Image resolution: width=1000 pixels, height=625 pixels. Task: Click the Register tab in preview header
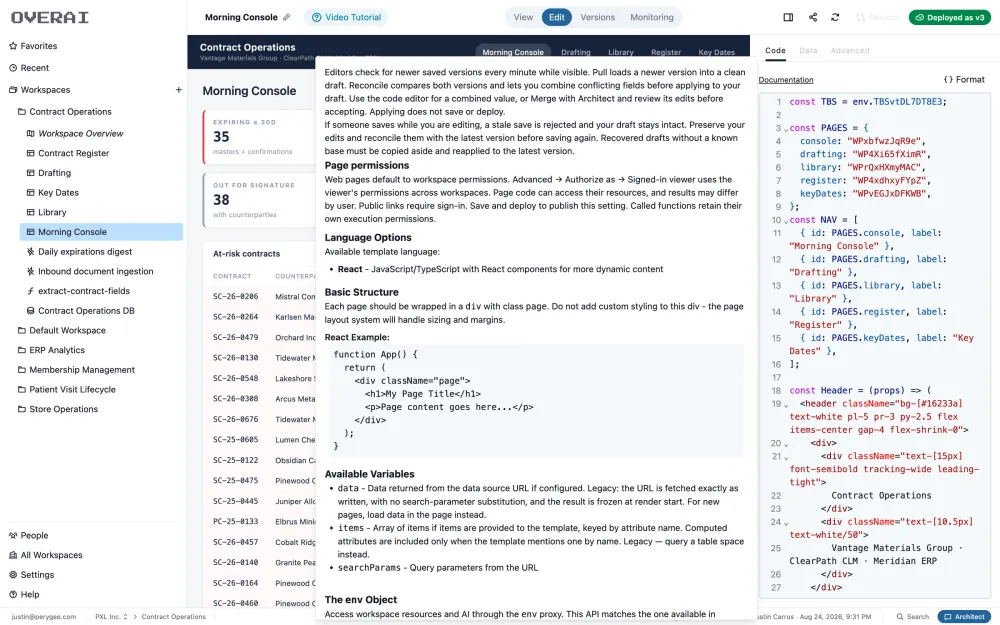pos(666,52)
